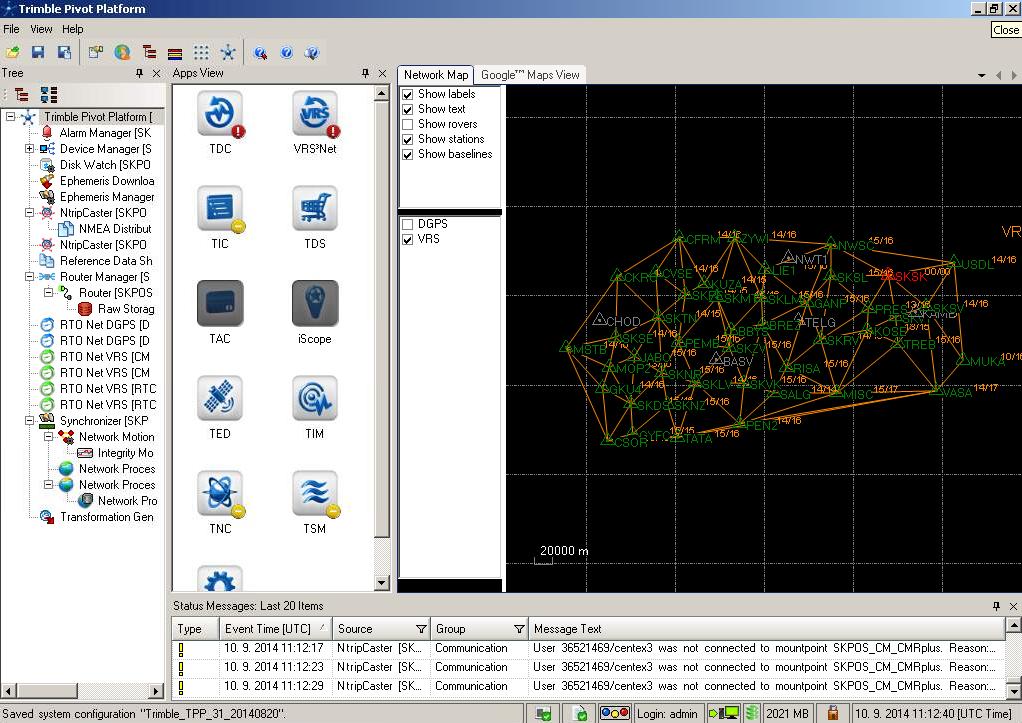This screenshot has height=723, width=1022.
Task: Click the save-as toolbar icon
Action: (64, 53)
